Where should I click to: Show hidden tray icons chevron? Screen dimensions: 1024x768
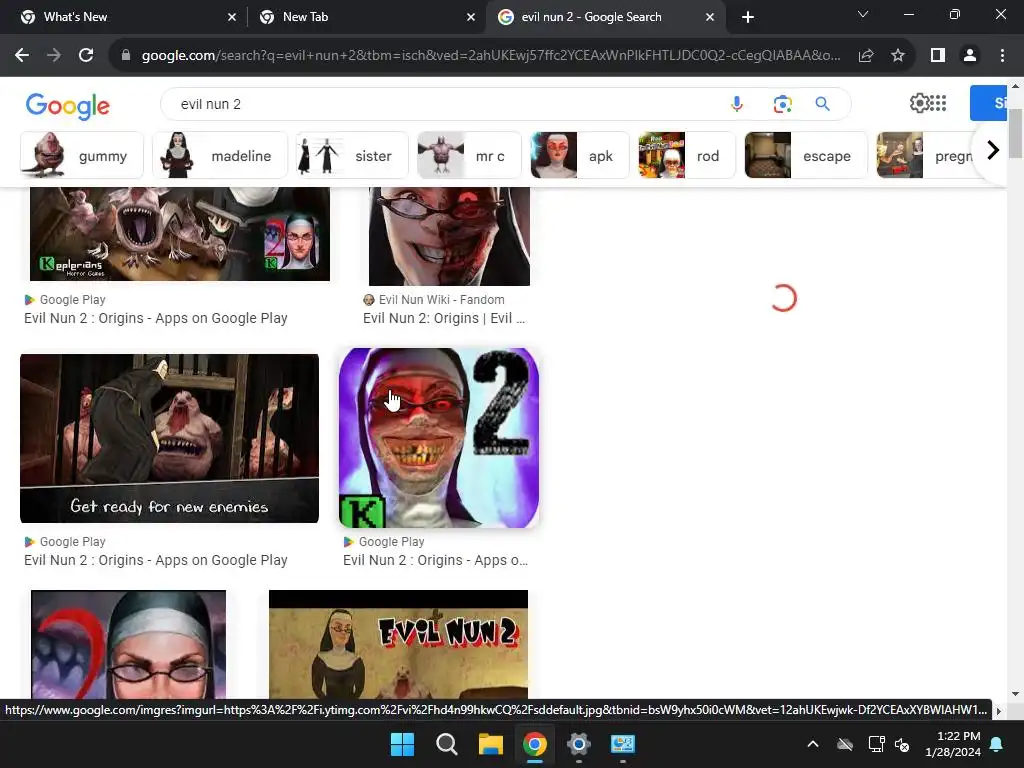(x=813, y=744)
